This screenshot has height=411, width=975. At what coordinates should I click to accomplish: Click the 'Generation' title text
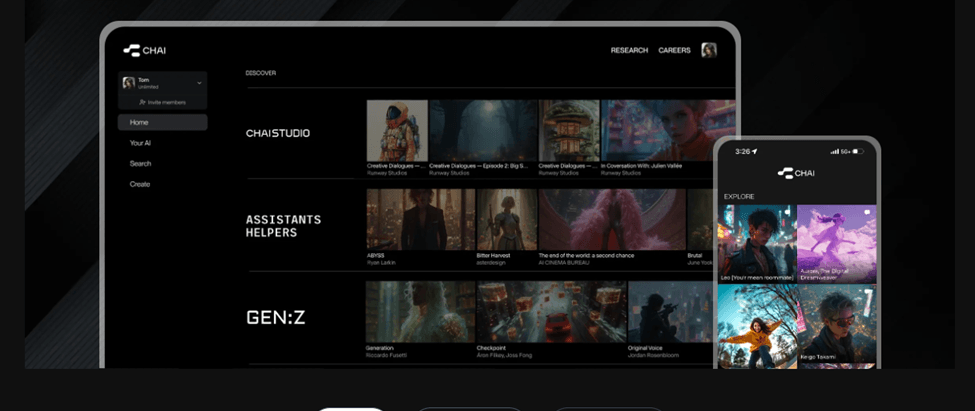(380, 348)
